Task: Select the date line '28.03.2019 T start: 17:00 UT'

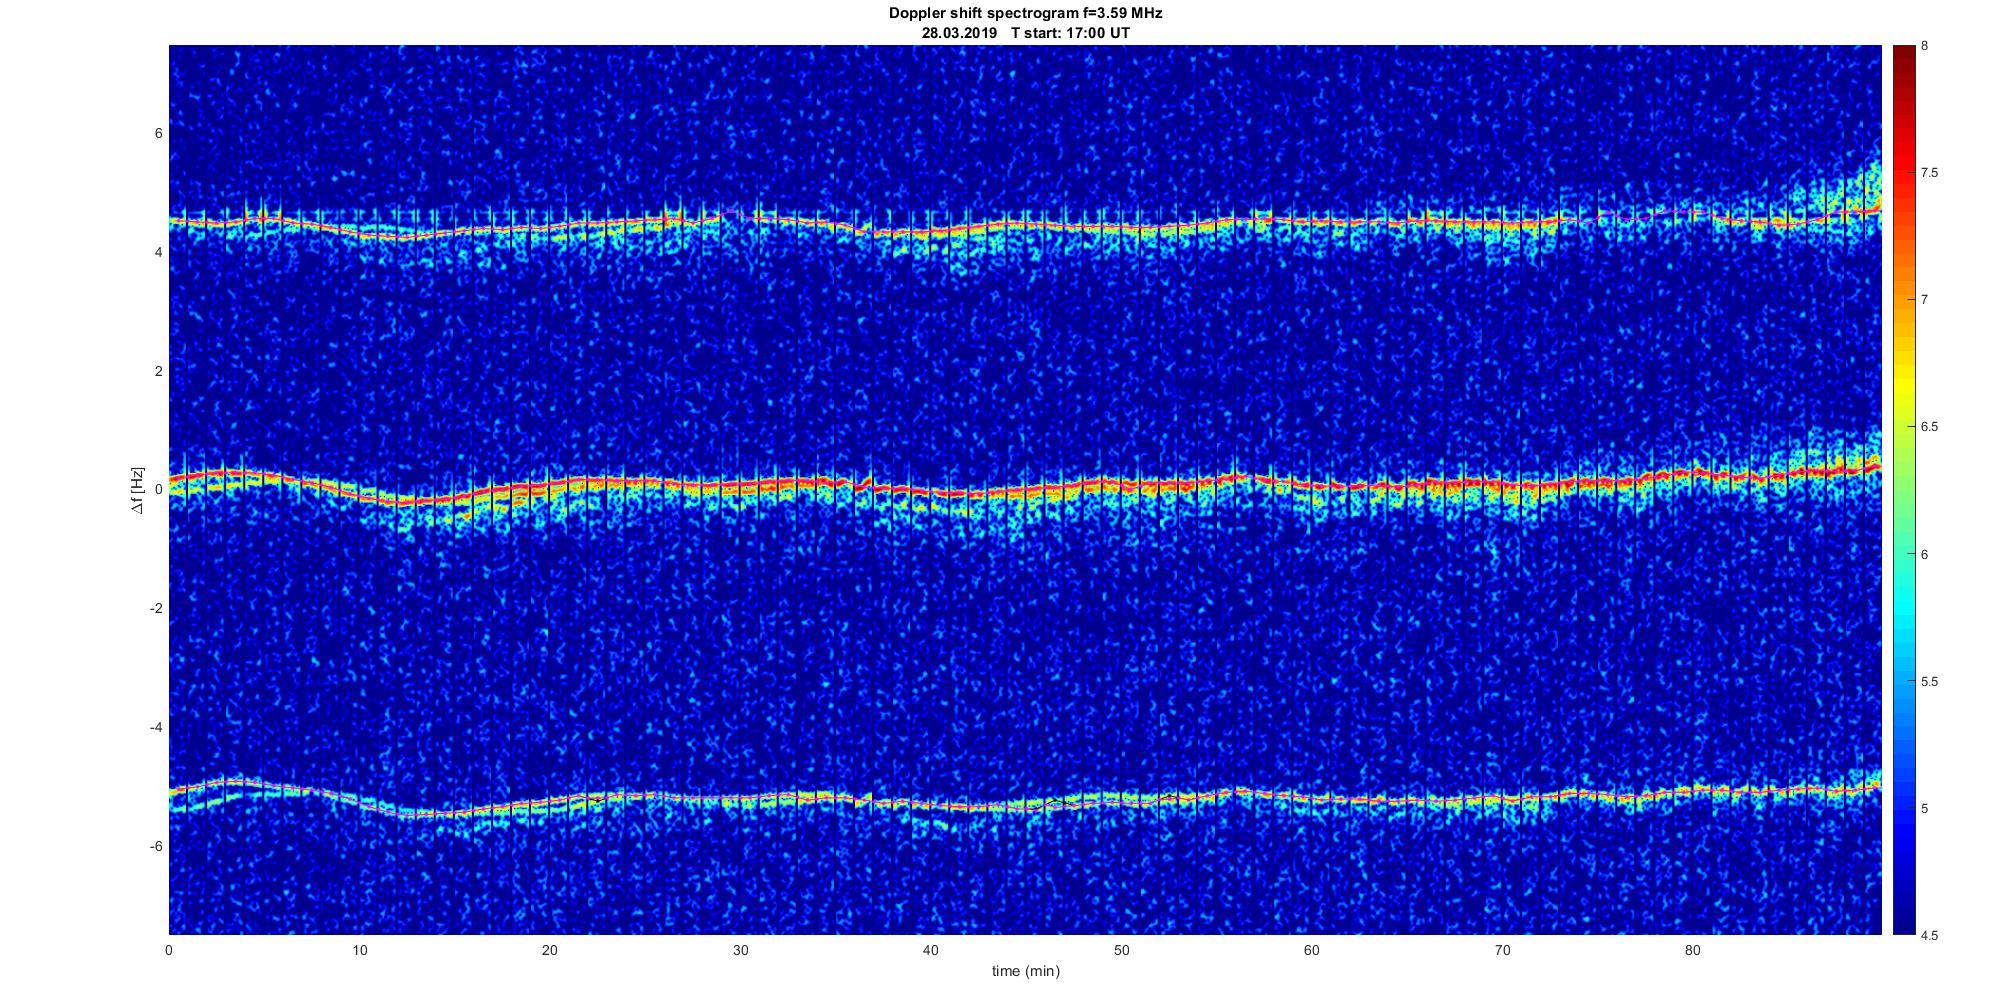Action: 1025,32
